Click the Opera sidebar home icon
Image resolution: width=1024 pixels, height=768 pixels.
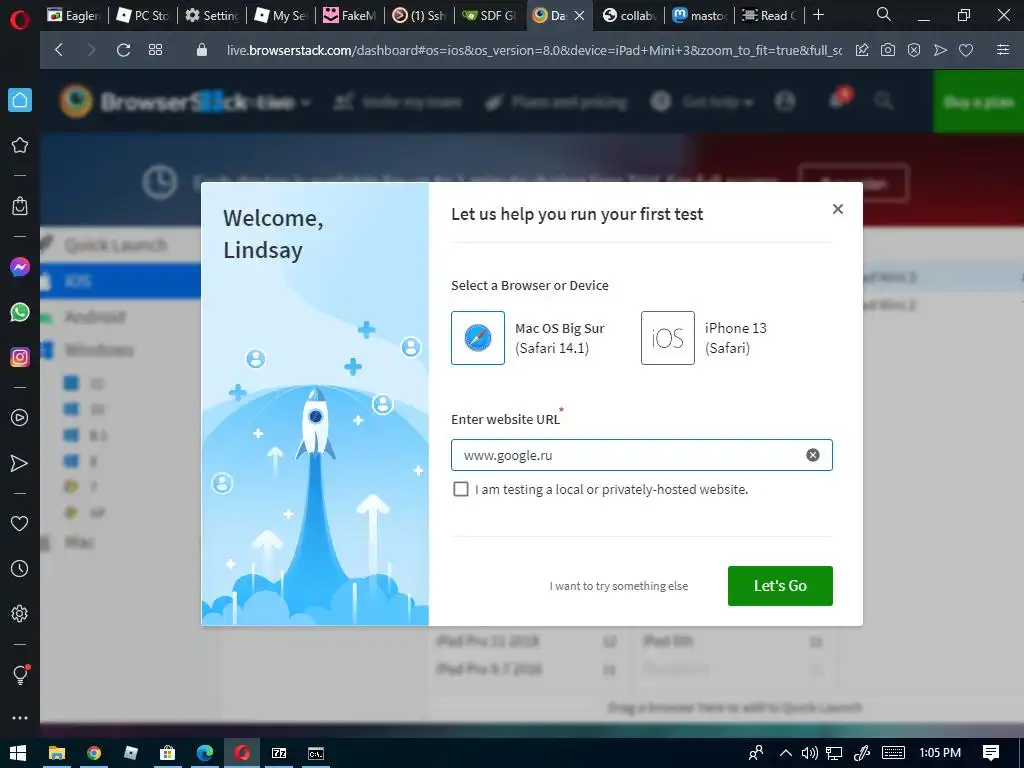pos(20,100)
